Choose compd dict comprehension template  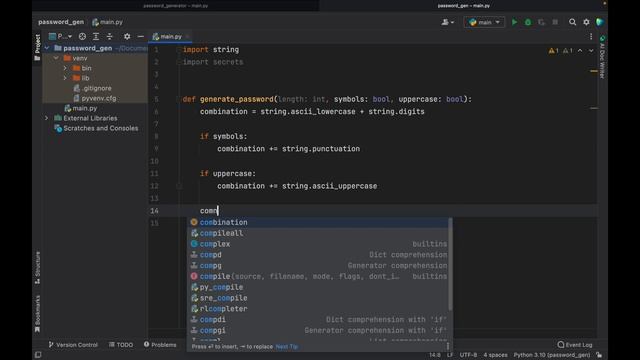tap(318, 255)
